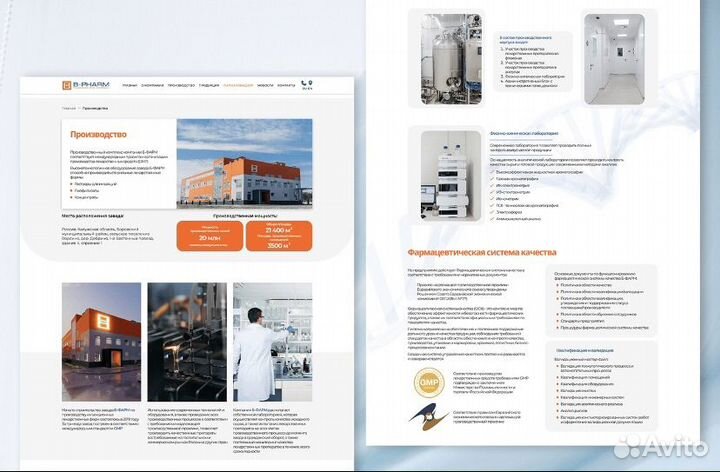720x472 pixels.
Task: Click the orange 21 400 м² area card
Action: click(277, 235)
